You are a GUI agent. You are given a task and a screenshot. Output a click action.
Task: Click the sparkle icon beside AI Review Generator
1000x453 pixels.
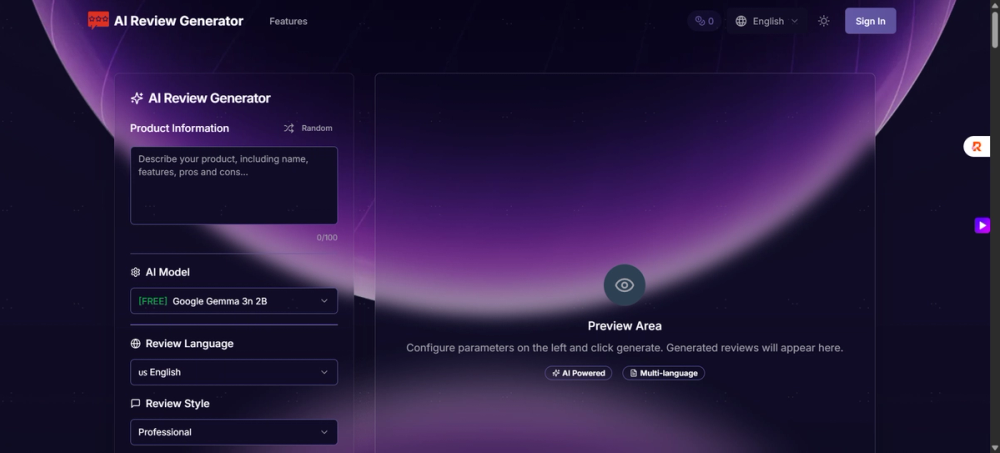click(136, 98)
